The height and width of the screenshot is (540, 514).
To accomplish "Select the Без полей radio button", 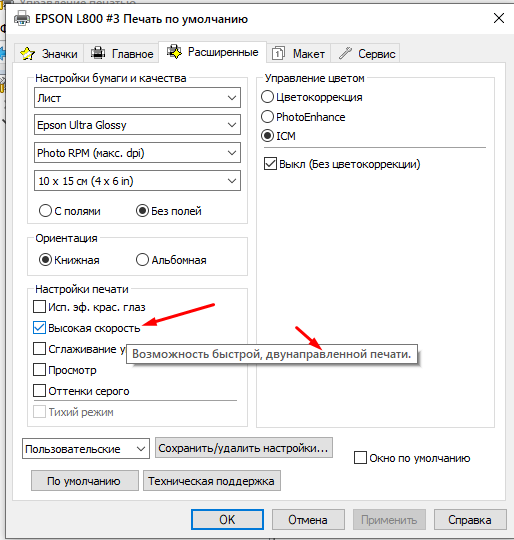I will click(142, 211).
